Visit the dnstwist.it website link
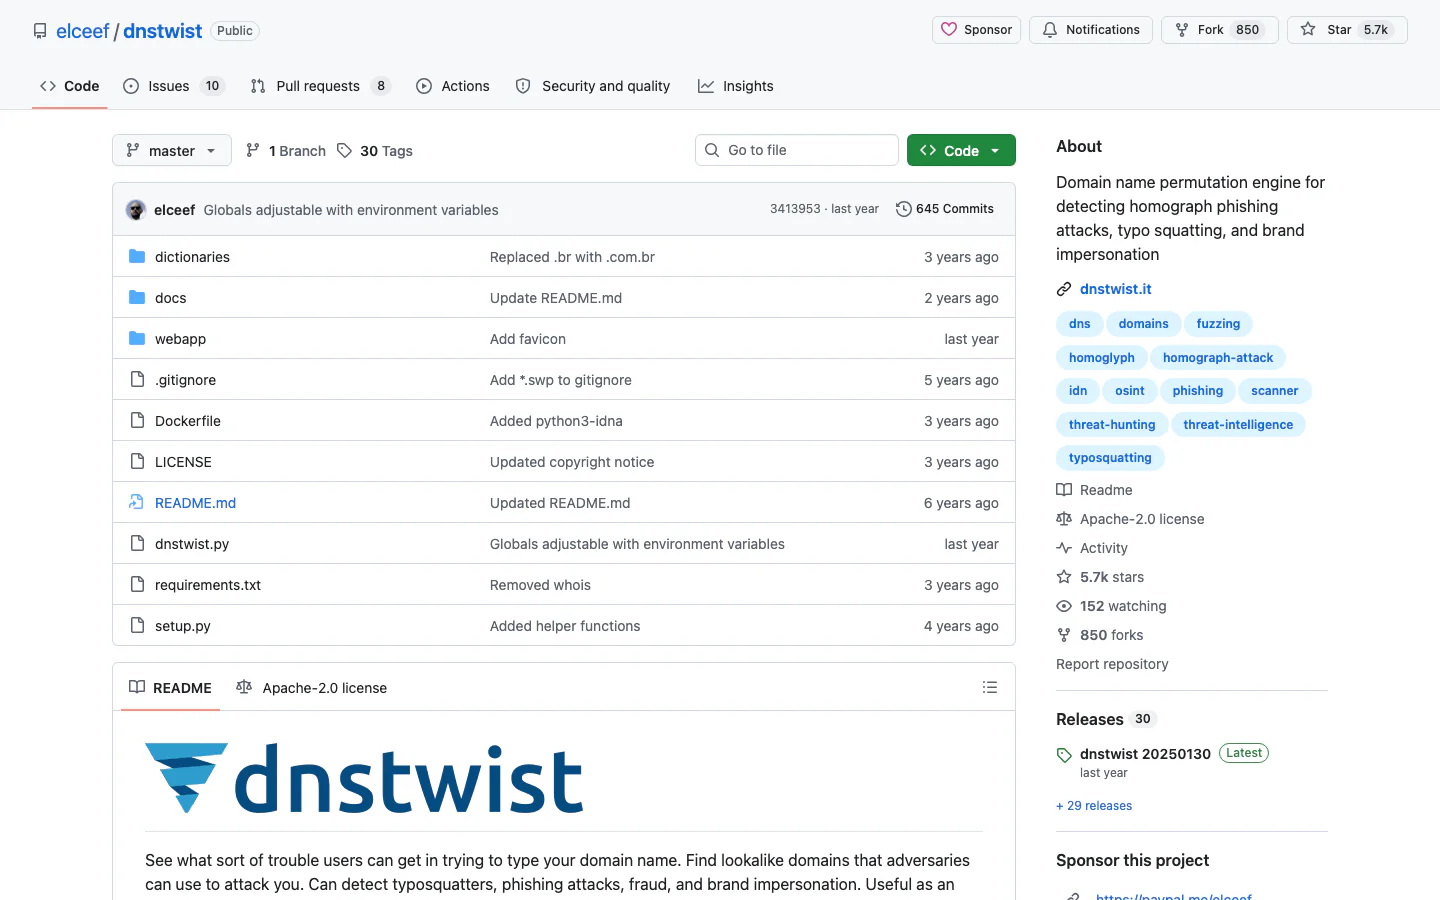Screen dimensions: 1440x900 [x=1116, y=289]
